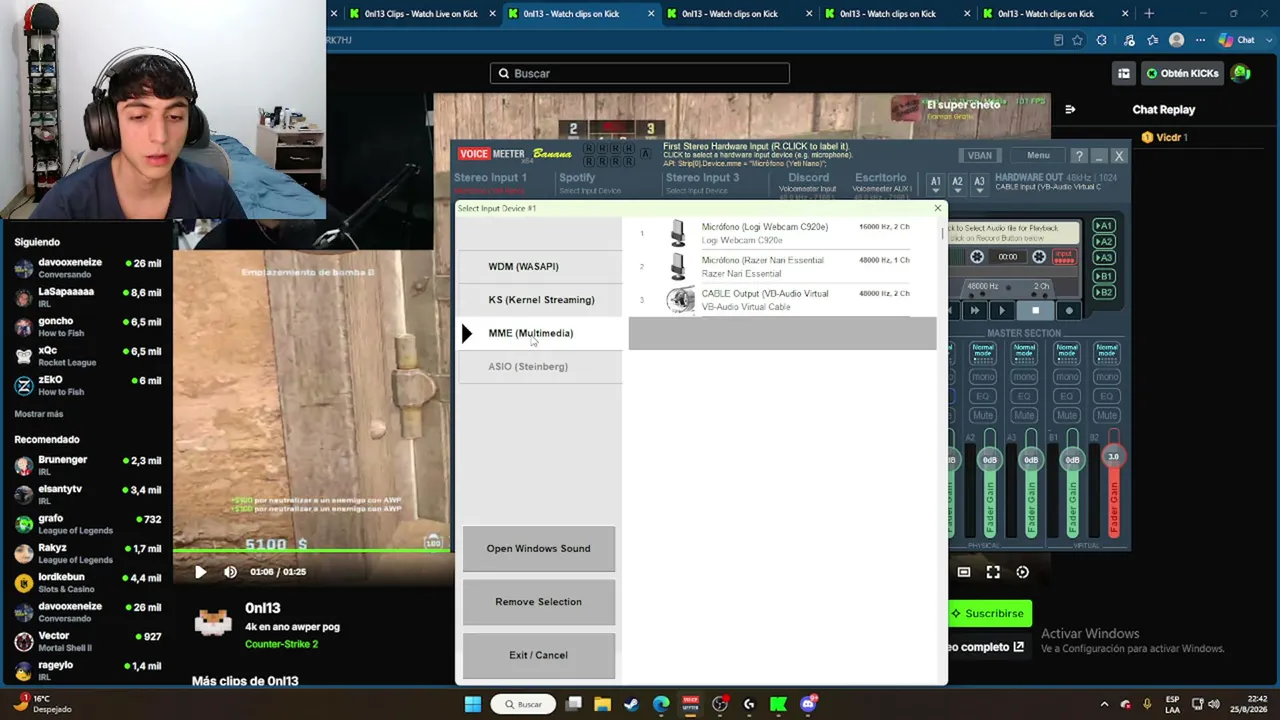The image size is (1280, 720).
Task: Open Kick user avatar menu
Action: (1241, 73)
